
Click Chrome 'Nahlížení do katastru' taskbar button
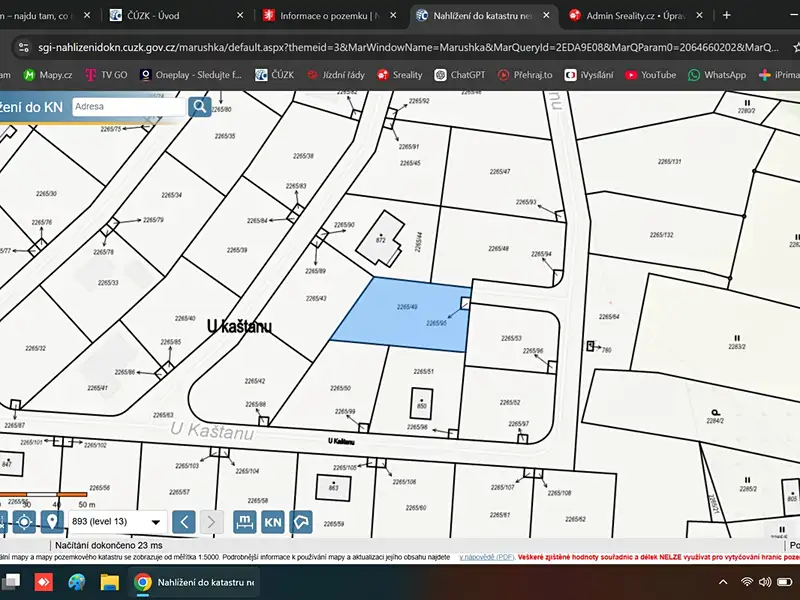point(194,582)
